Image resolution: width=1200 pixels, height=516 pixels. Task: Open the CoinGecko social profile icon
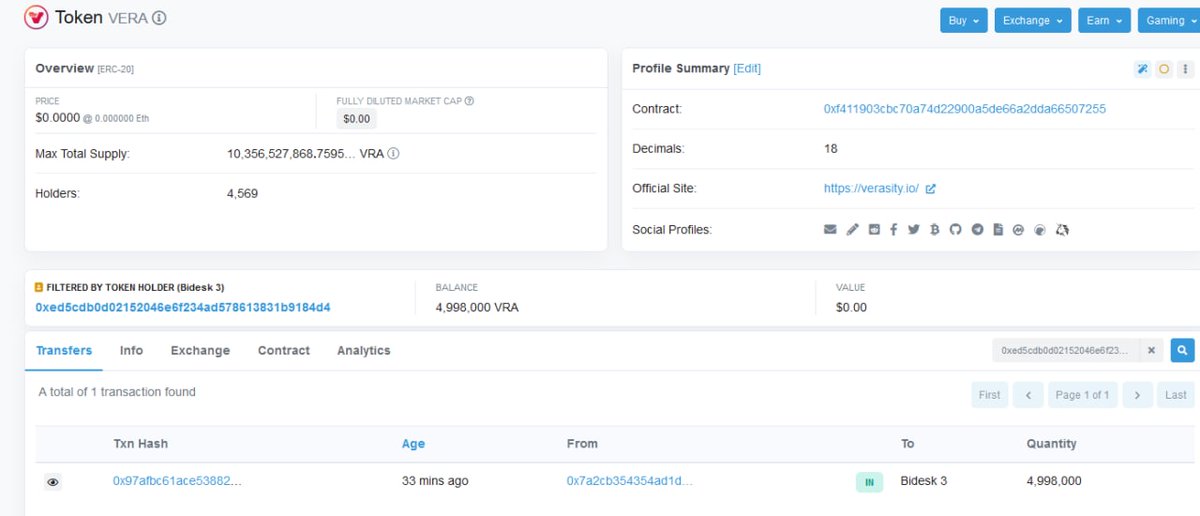click(1040, 230)
